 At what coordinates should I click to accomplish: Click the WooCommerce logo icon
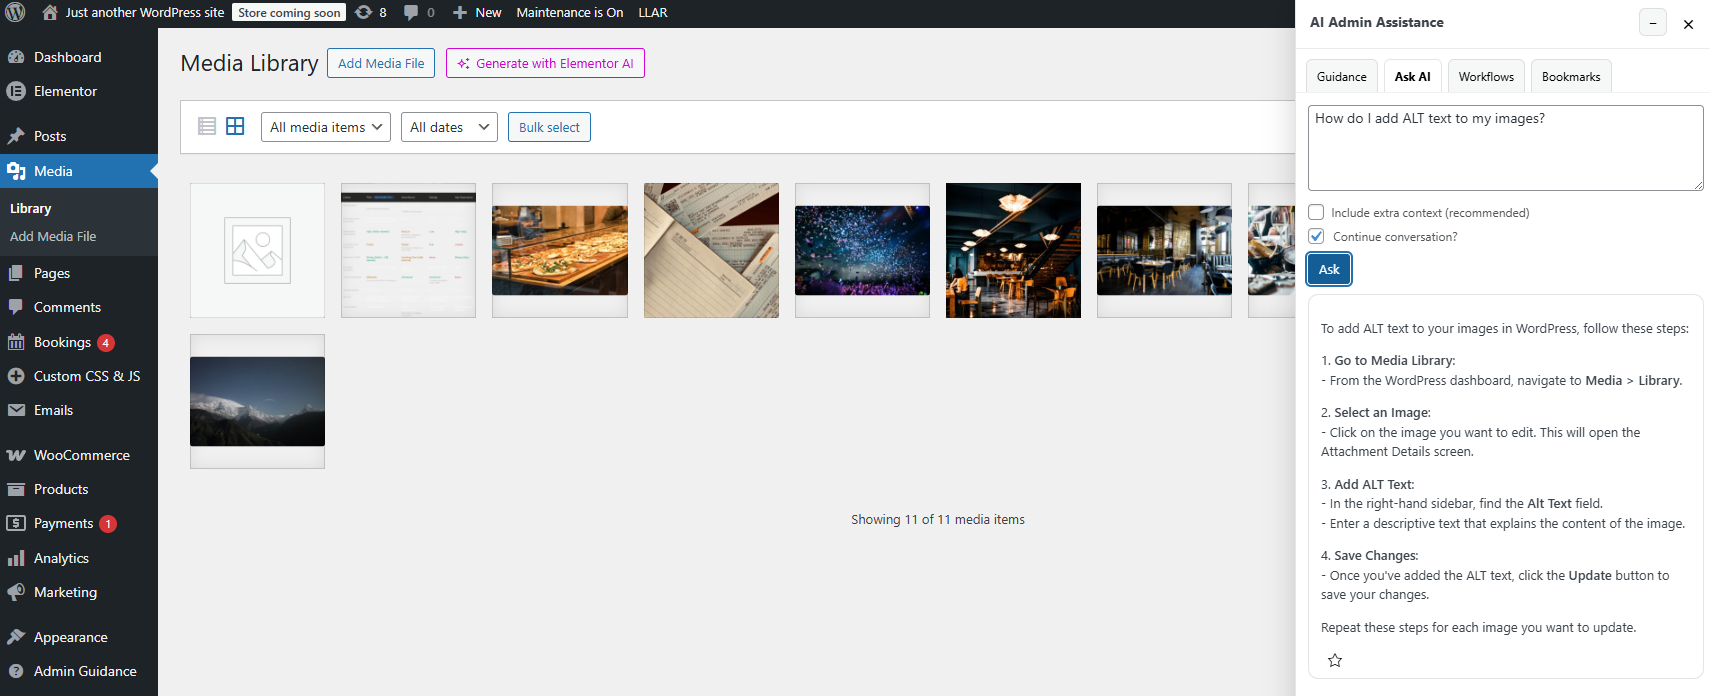point(16,455)
